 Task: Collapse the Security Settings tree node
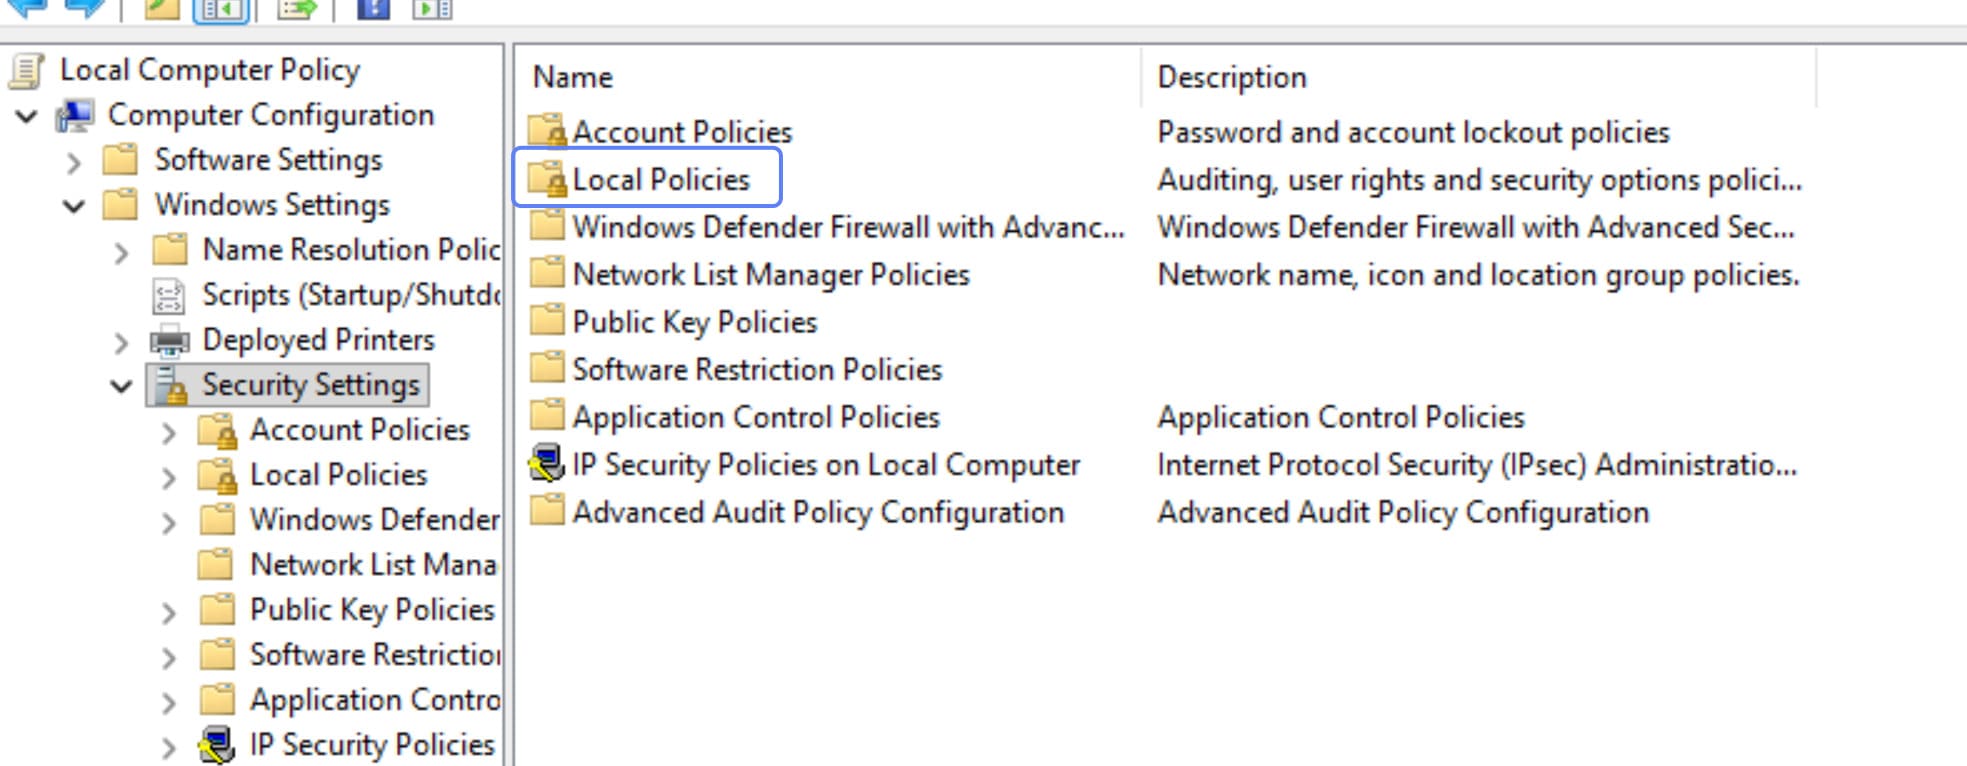click(x=121, y=386)
